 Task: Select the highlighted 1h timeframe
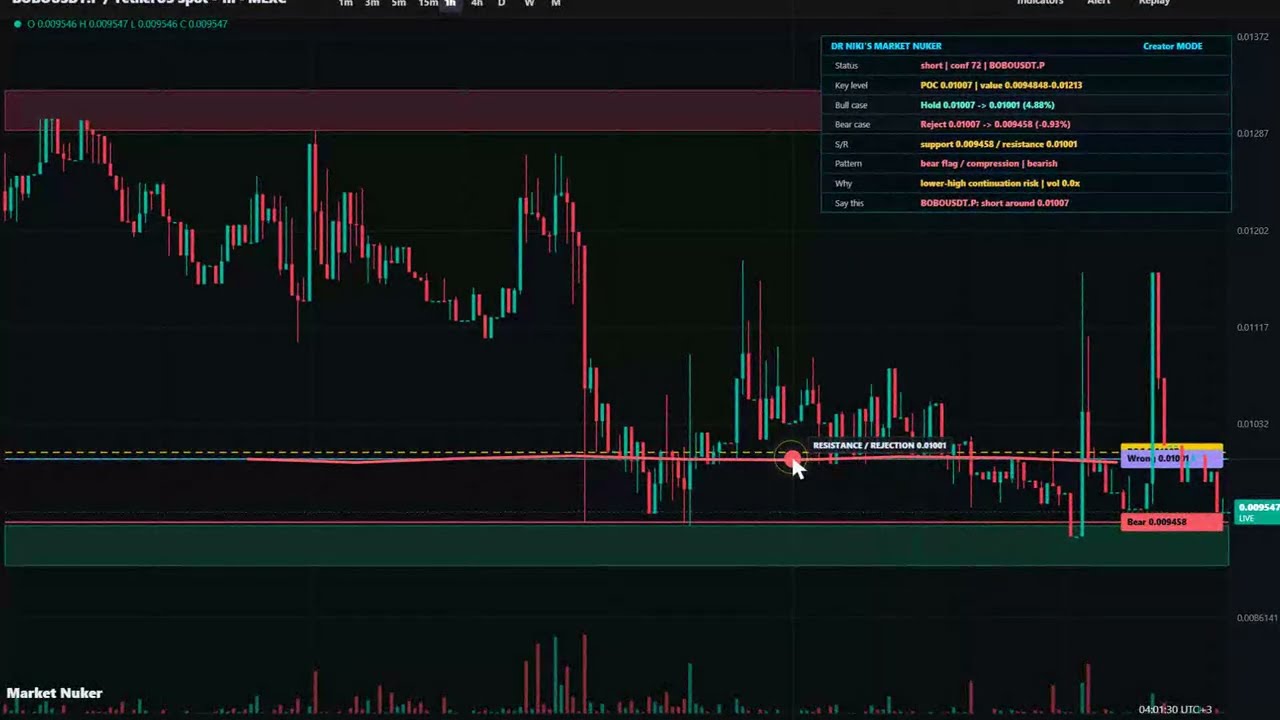[450, 3]
